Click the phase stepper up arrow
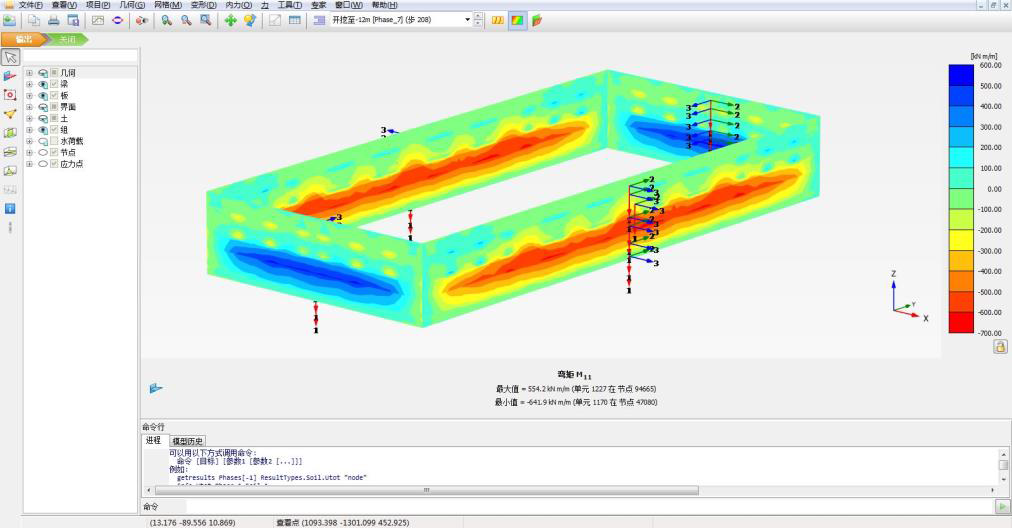Viewport: 1012px width, 528px height. 478,16
